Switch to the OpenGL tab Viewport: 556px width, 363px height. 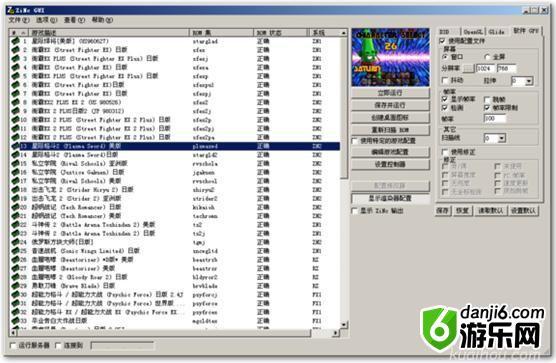tap(473, 32)
